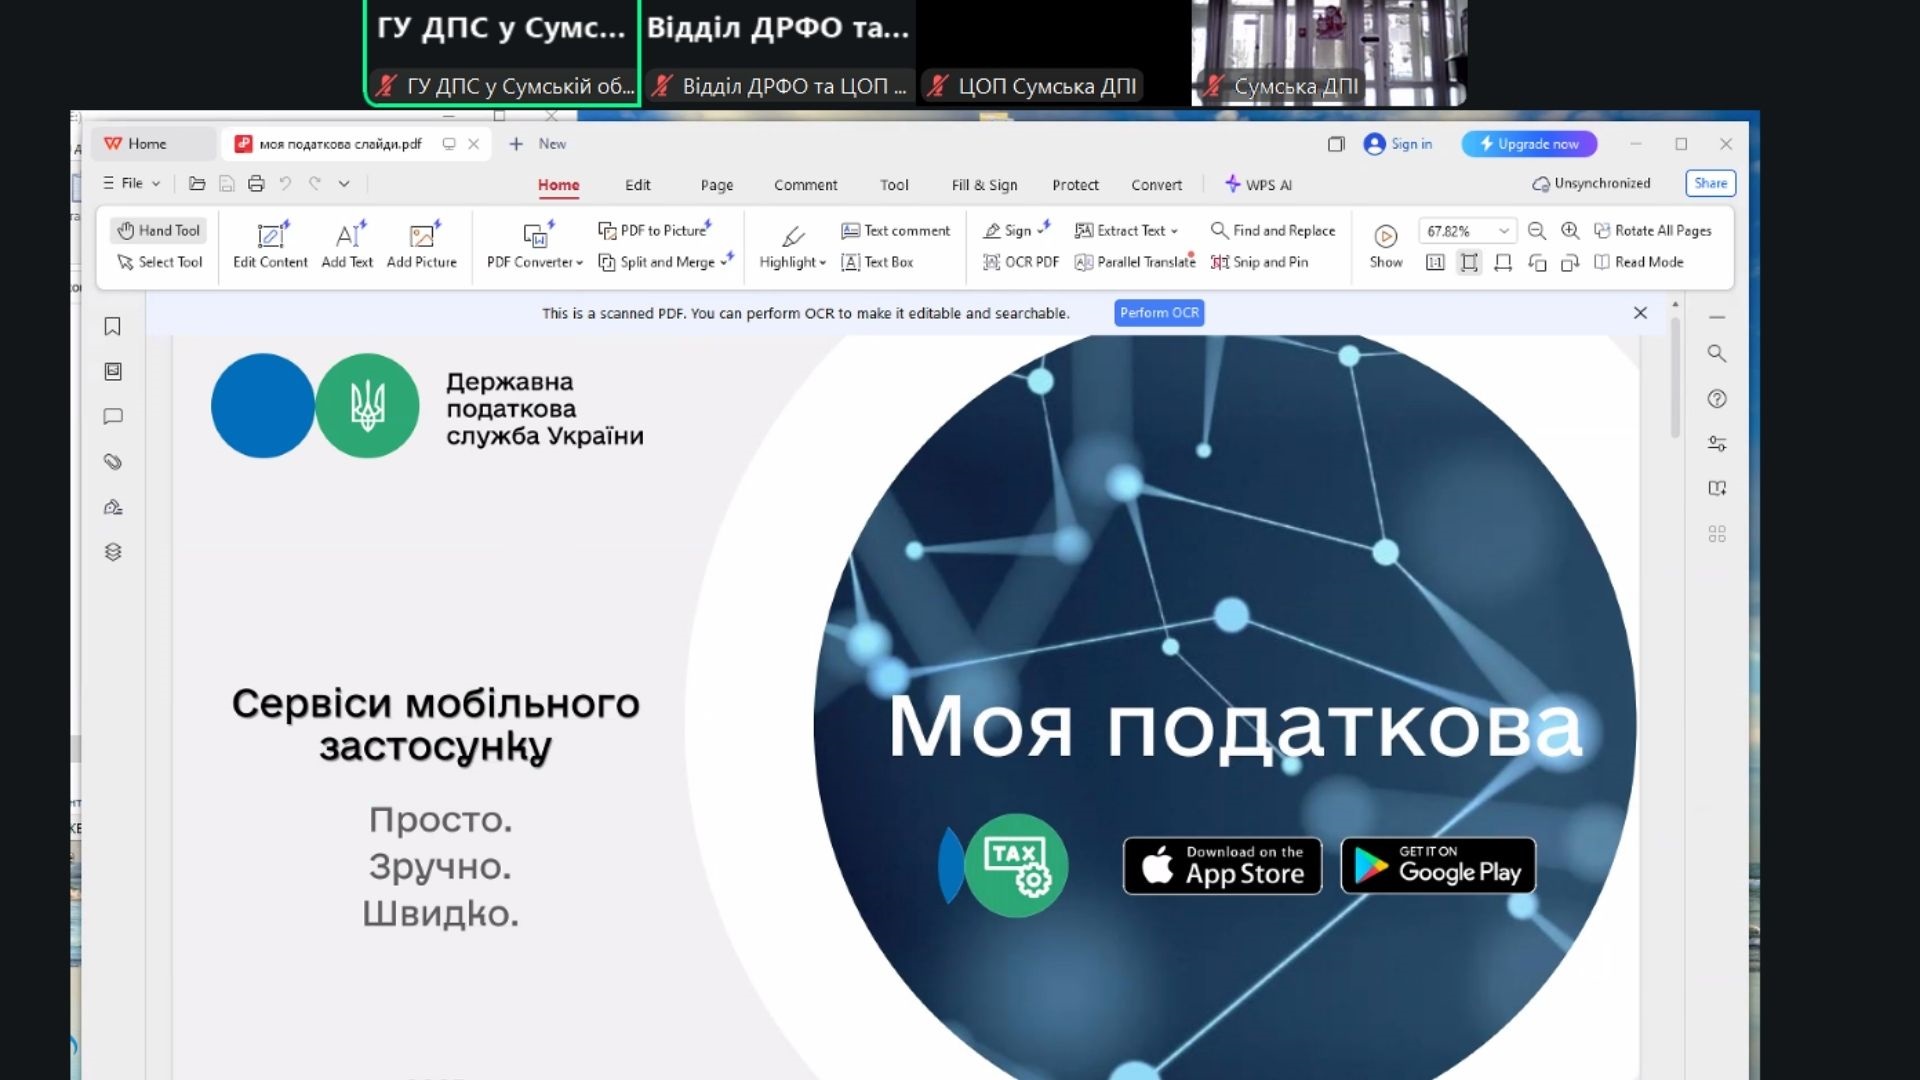Click the vertical scrollbar thumb
The image size is (1920, 1080).
pos(1675,380)
